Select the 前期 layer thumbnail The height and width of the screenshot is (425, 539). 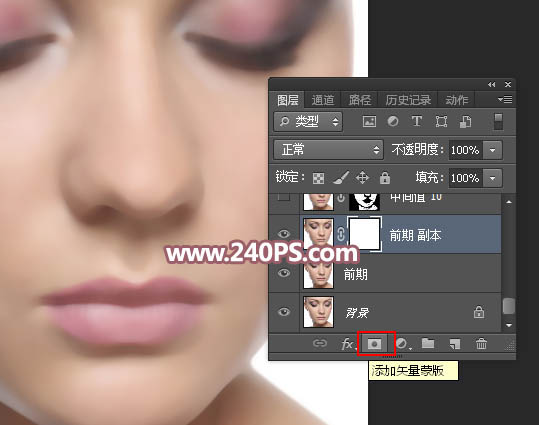318,273
